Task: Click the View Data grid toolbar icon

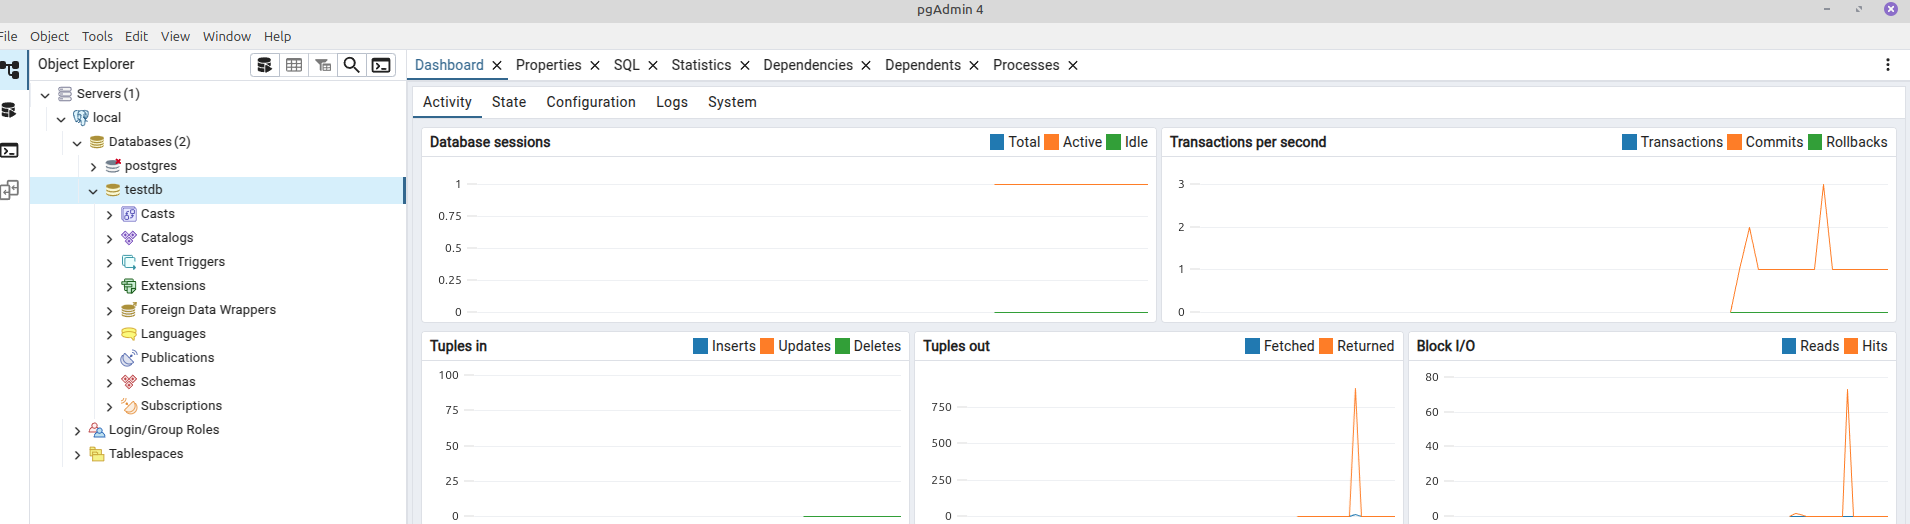Action: click(294, 65)
